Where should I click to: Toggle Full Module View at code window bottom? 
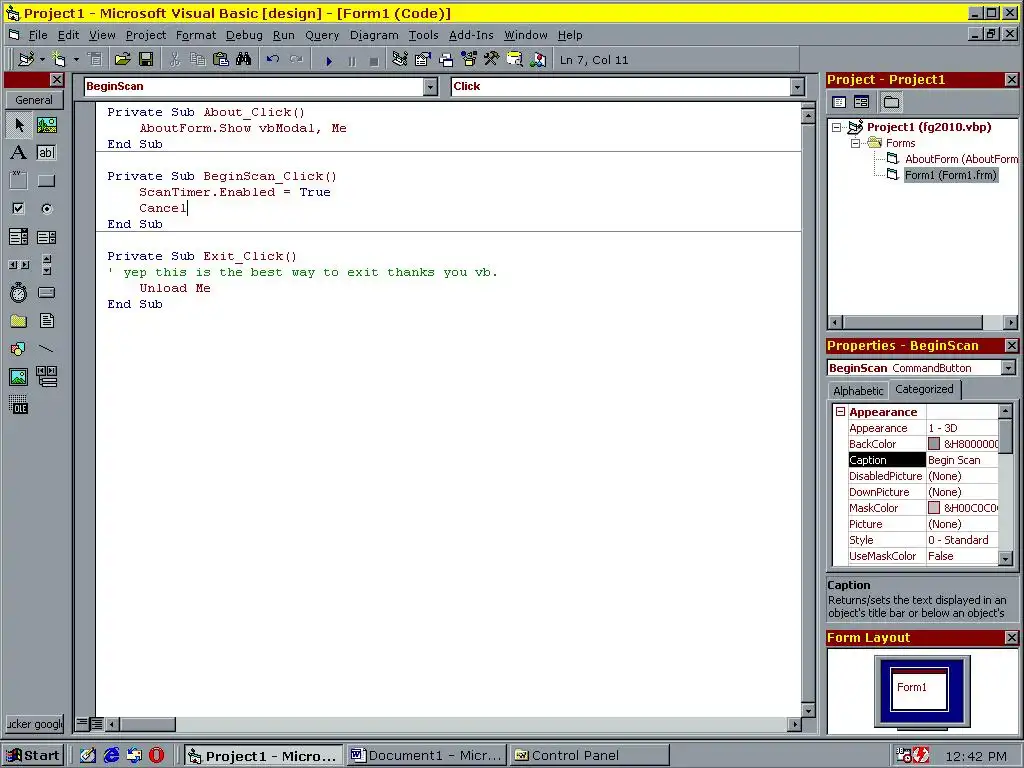96,724
